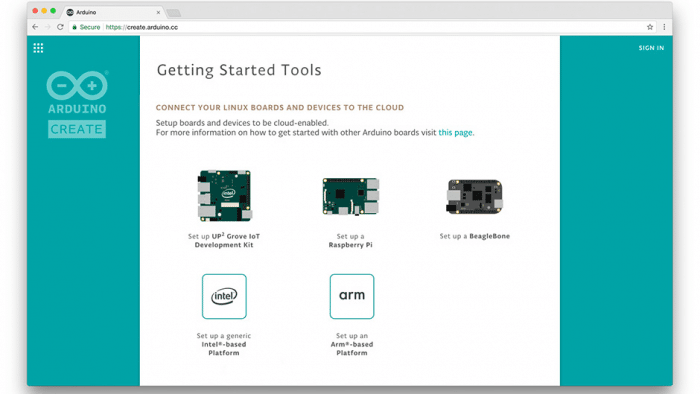Focus the create.arduino.cc address bar
The image size is (700, 394).
tap(361, 27)
